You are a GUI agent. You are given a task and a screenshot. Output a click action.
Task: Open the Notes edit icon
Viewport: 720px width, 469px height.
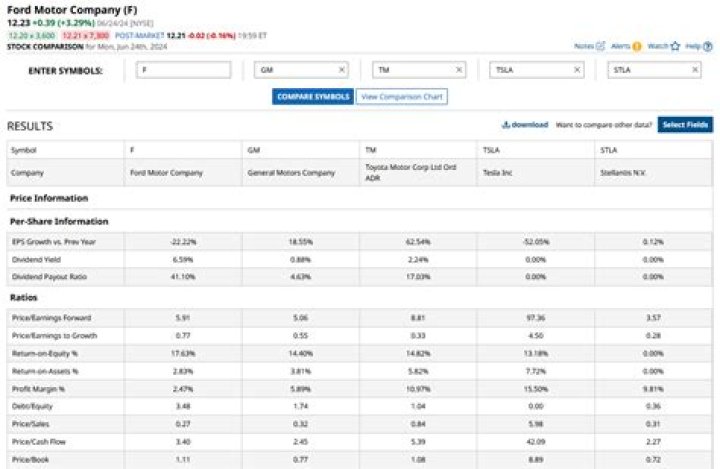(600, 46)
